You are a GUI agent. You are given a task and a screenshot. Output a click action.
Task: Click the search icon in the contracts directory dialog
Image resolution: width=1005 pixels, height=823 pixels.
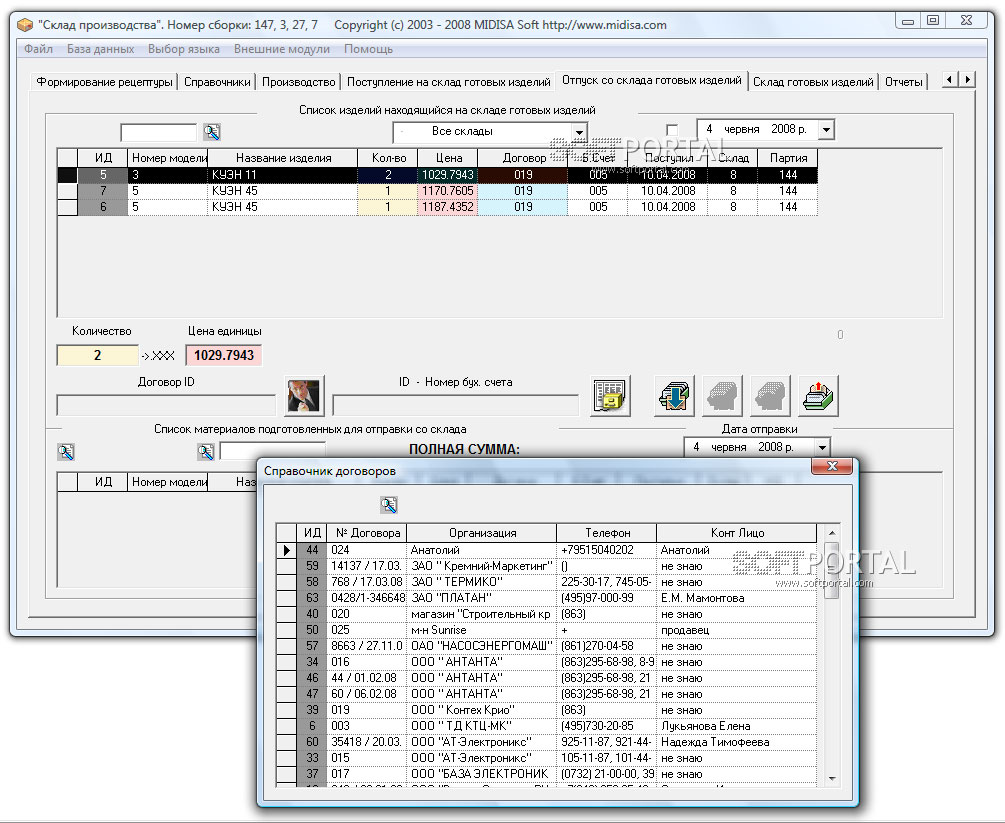(x=388, y=505)
